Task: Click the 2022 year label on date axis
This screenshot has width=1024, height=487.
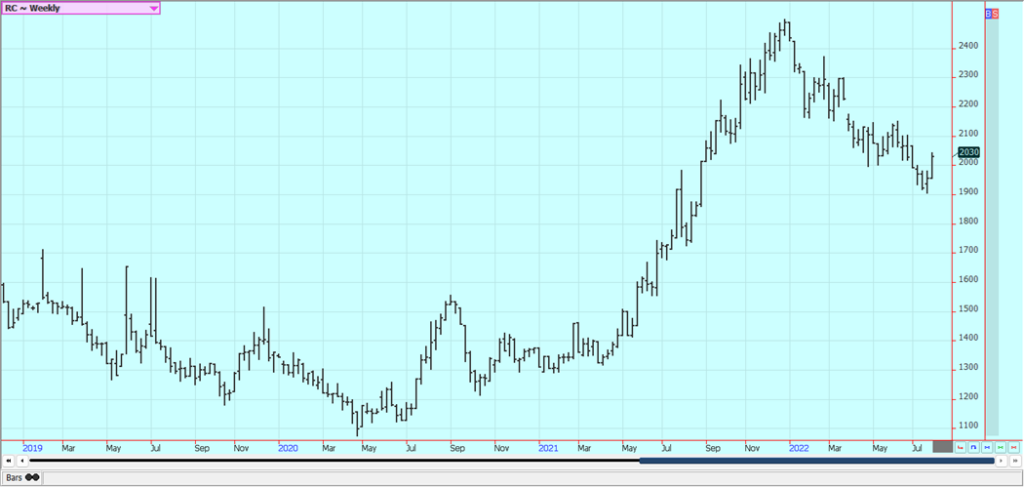Action: (799, 448)
